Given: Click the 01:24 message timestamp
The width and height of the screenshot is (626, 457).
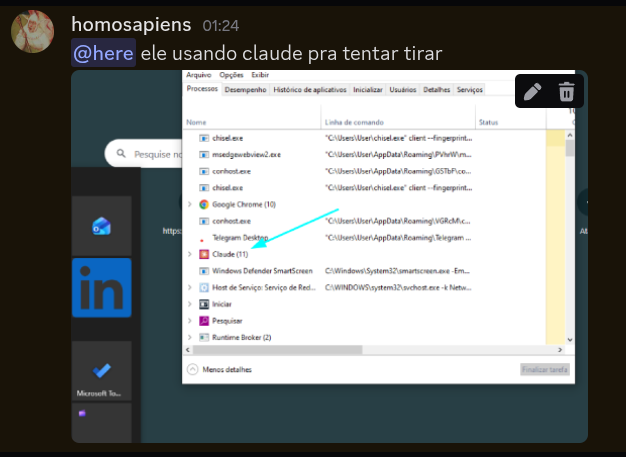Looking at the screenshot, I should 221,26.
